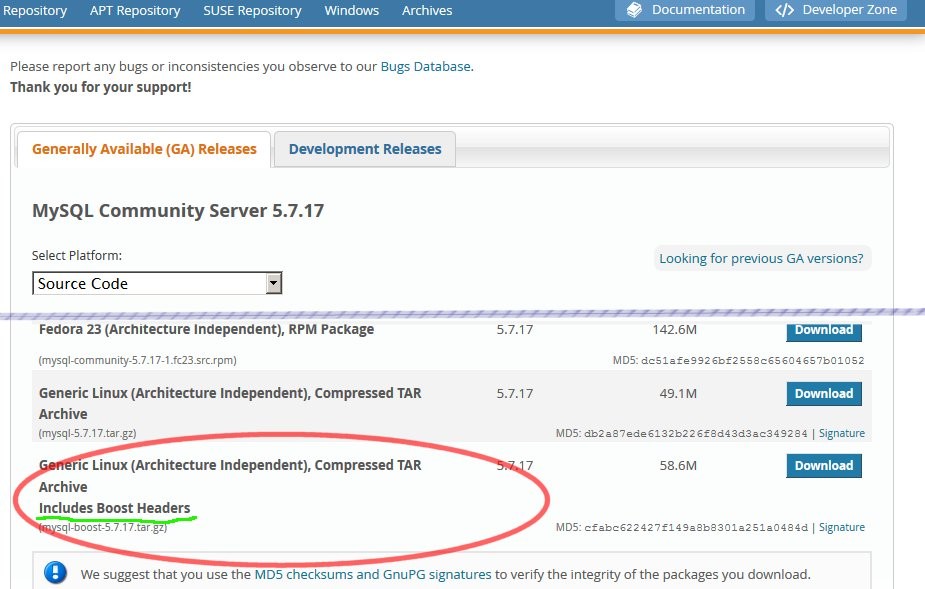925x589 pixels.
Task: Click filename mysql-community-5.7.17-1.fc23.src.rpm
Action: coord(137,360)
